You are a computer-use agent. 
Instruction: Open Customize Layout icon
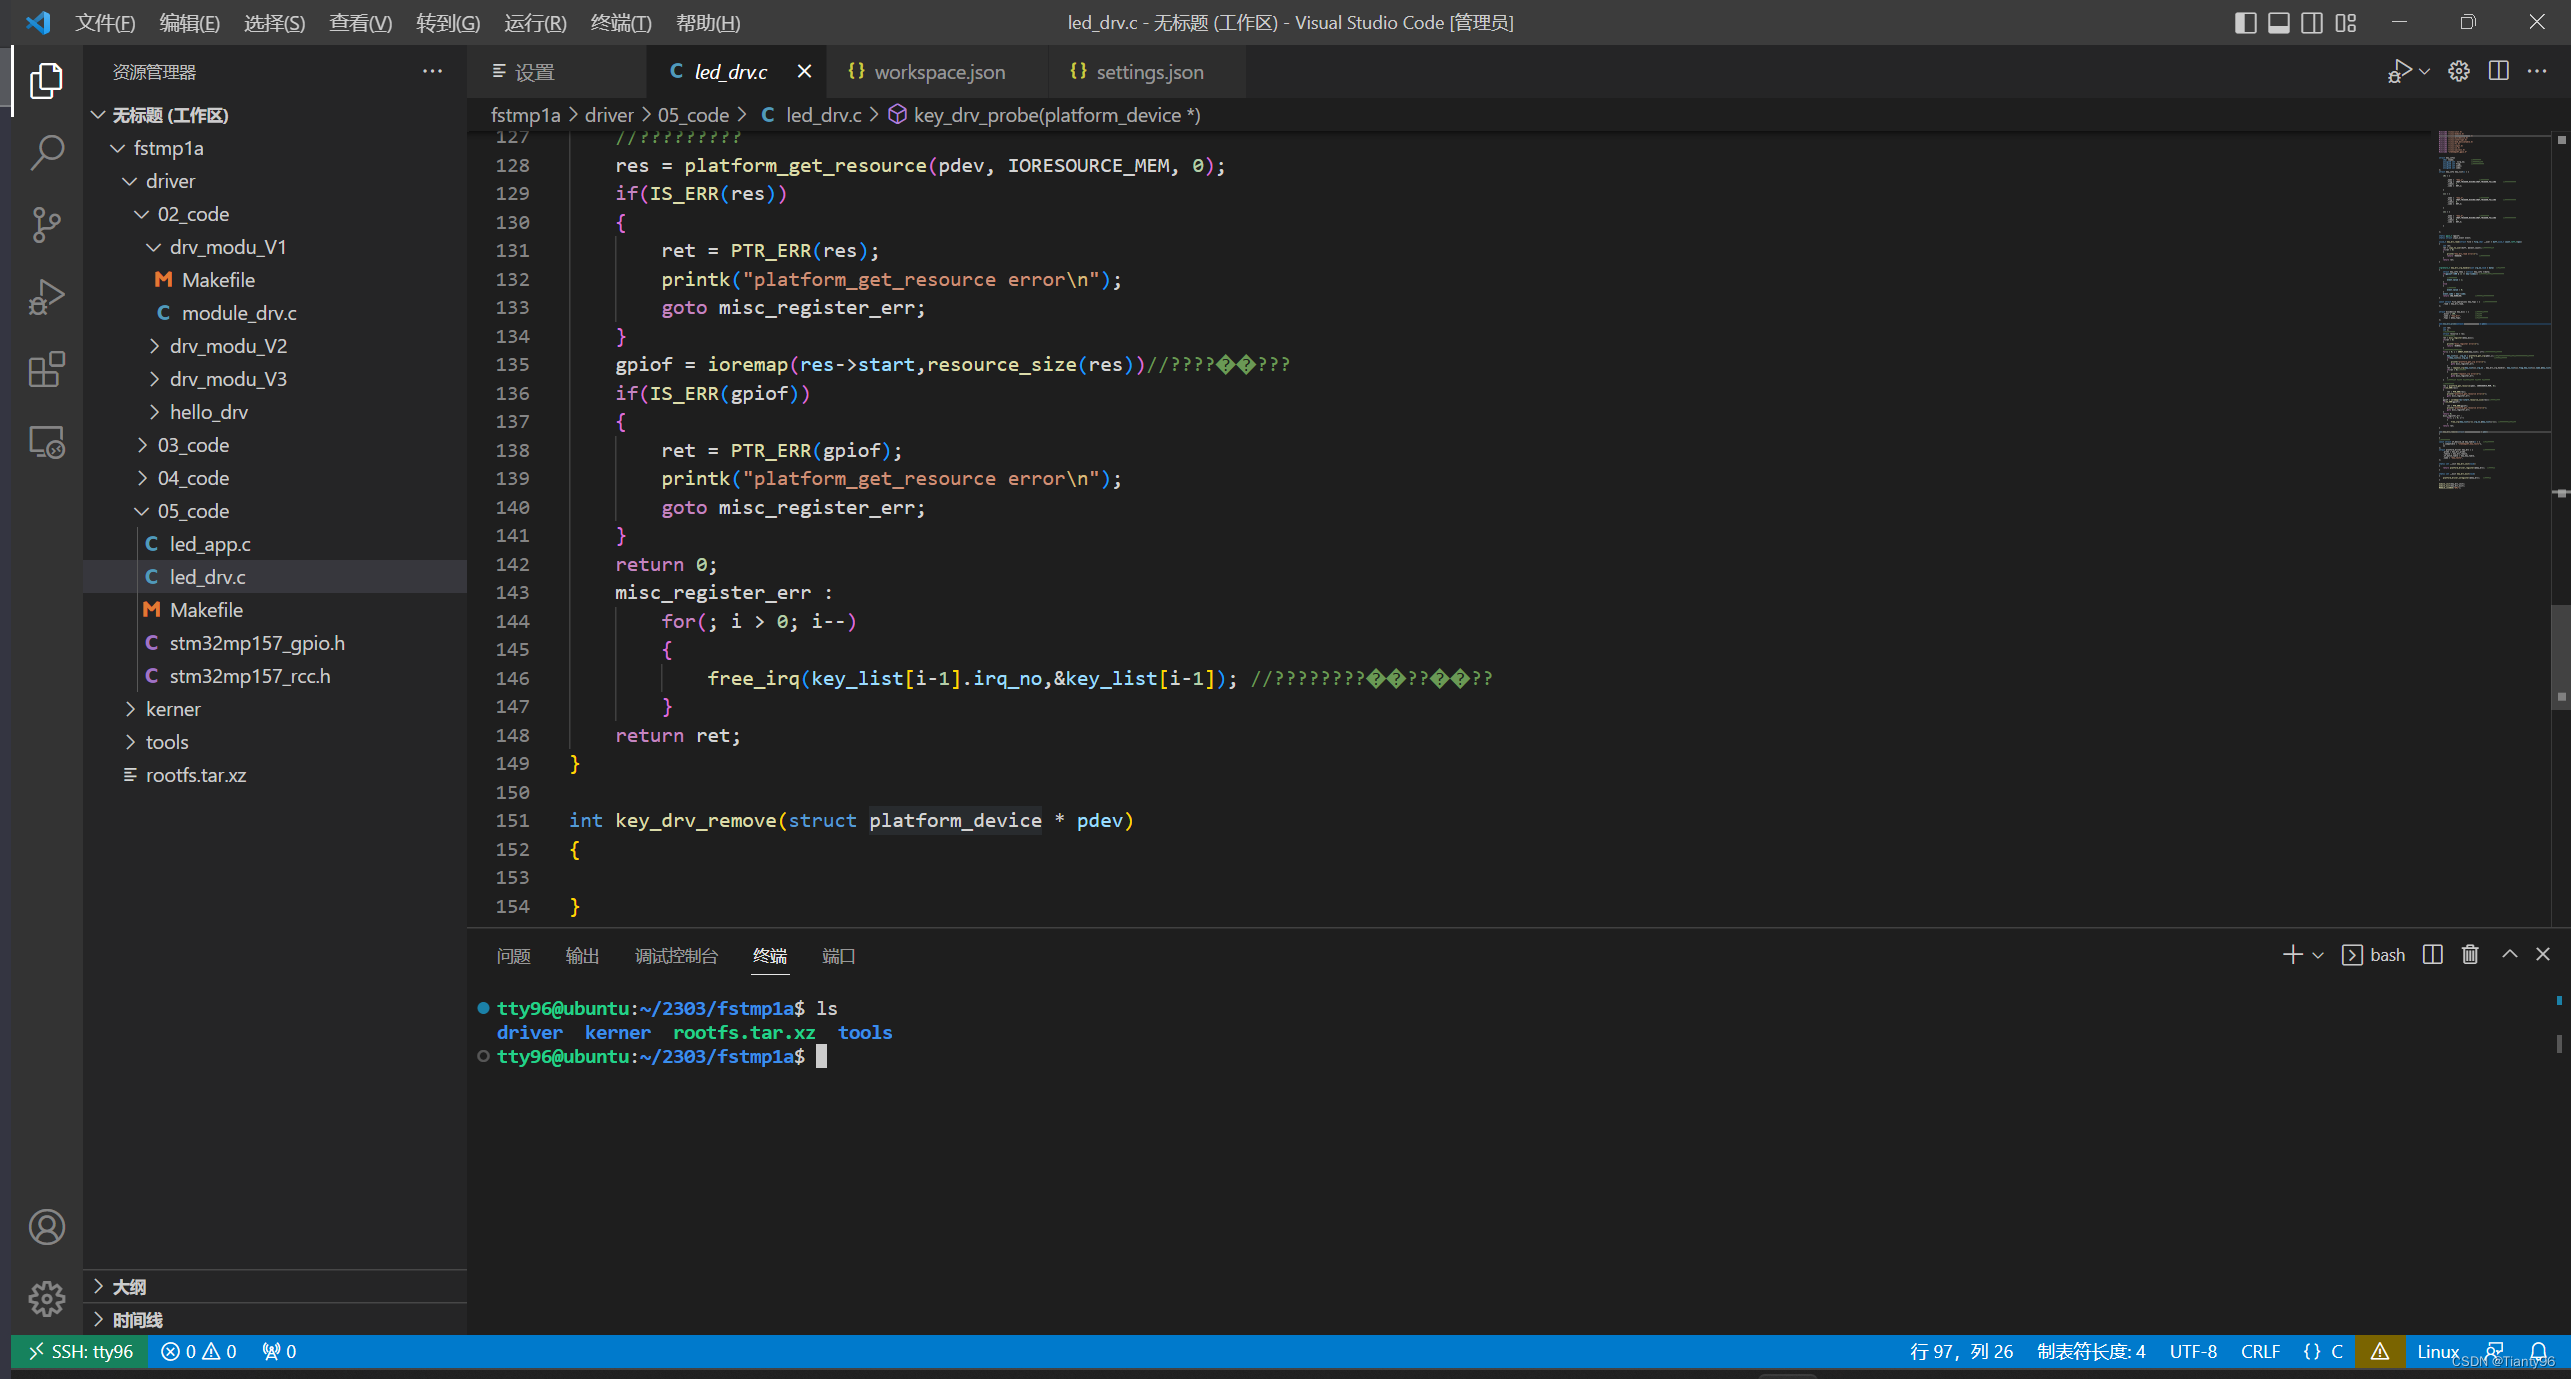coord(2346,22)
